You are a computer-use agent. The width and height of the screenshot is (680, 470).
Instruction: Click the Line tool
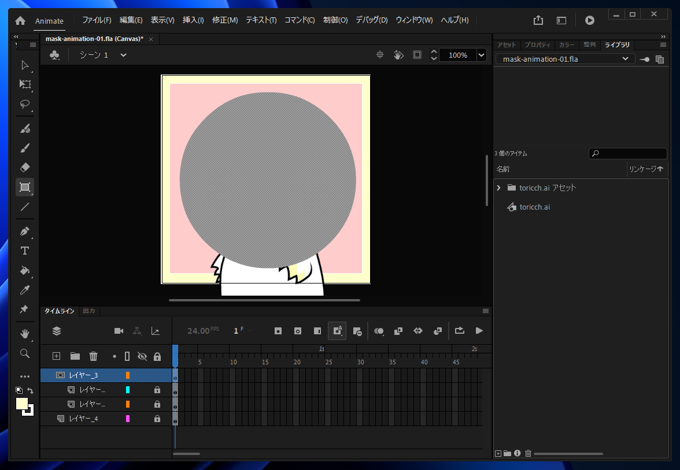[25, 207]
